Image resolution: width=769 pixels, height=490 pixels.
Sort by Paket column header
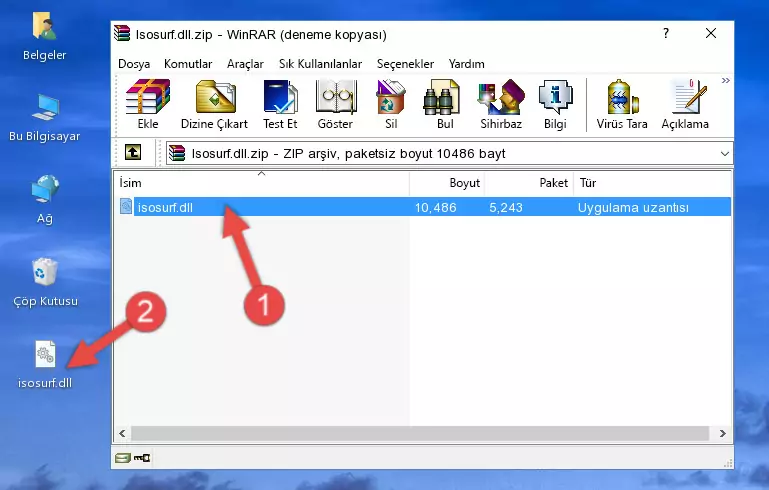(529, 182)
